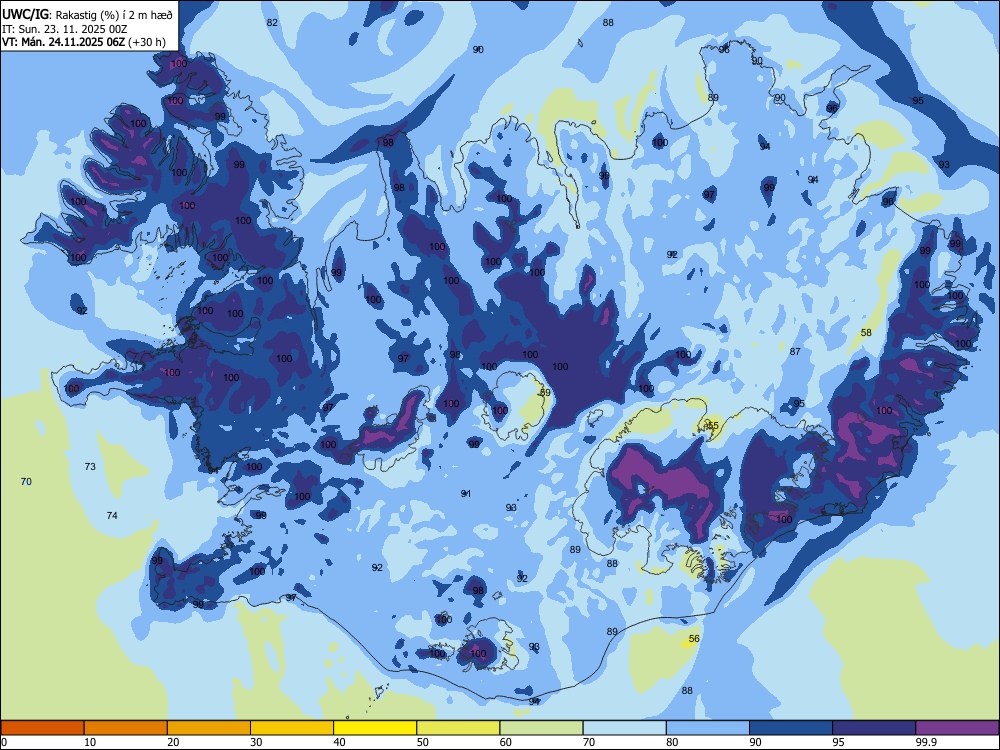Click the map value '56' off south coast

695,638
